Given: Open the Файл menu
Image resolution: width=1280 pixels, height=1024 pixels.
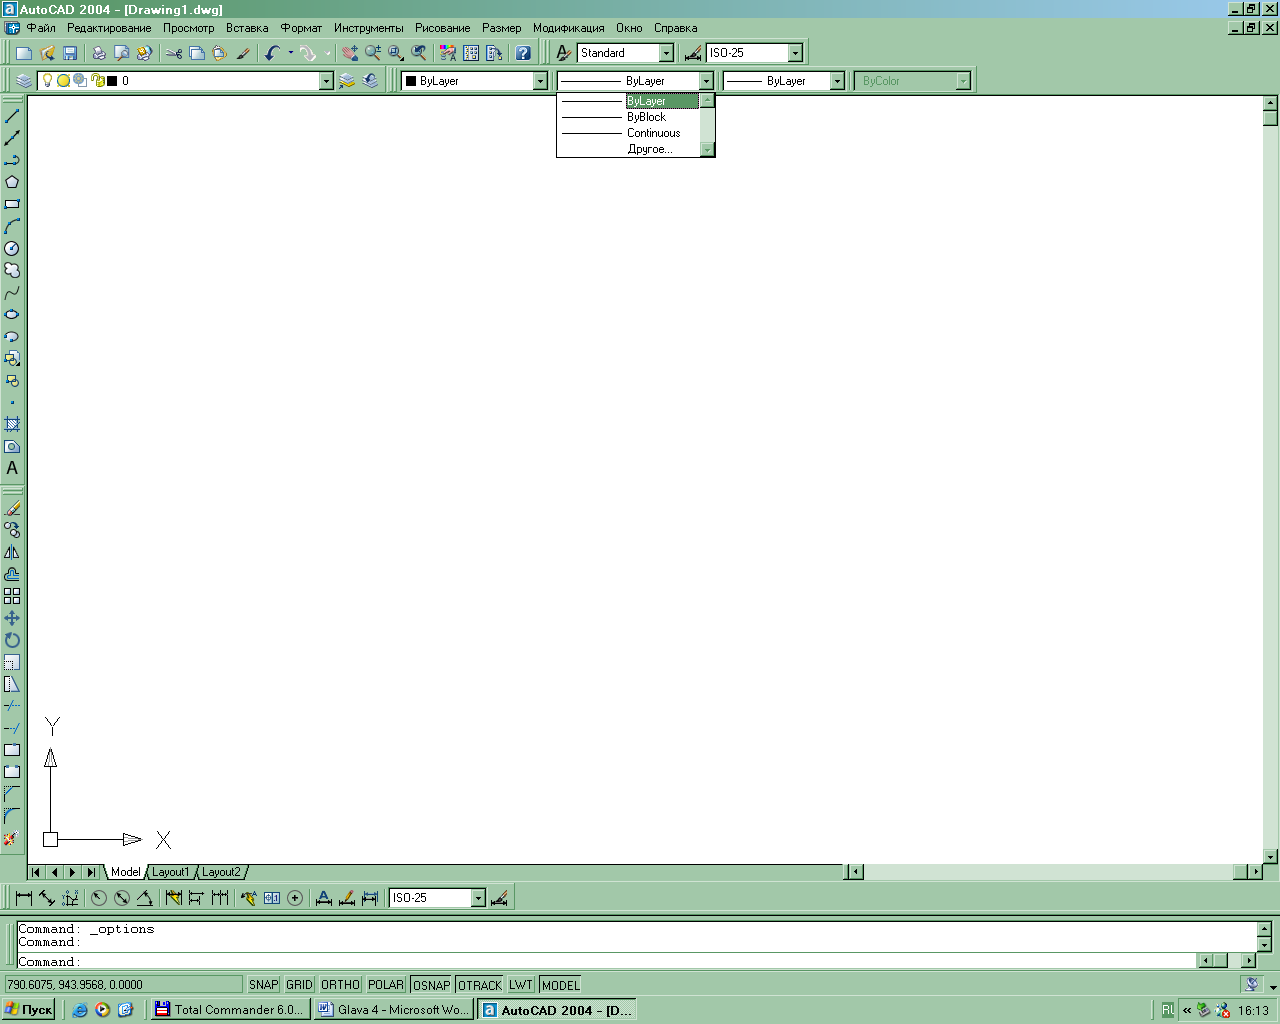Looking at the screenshot, I should [x=41, y=28].
